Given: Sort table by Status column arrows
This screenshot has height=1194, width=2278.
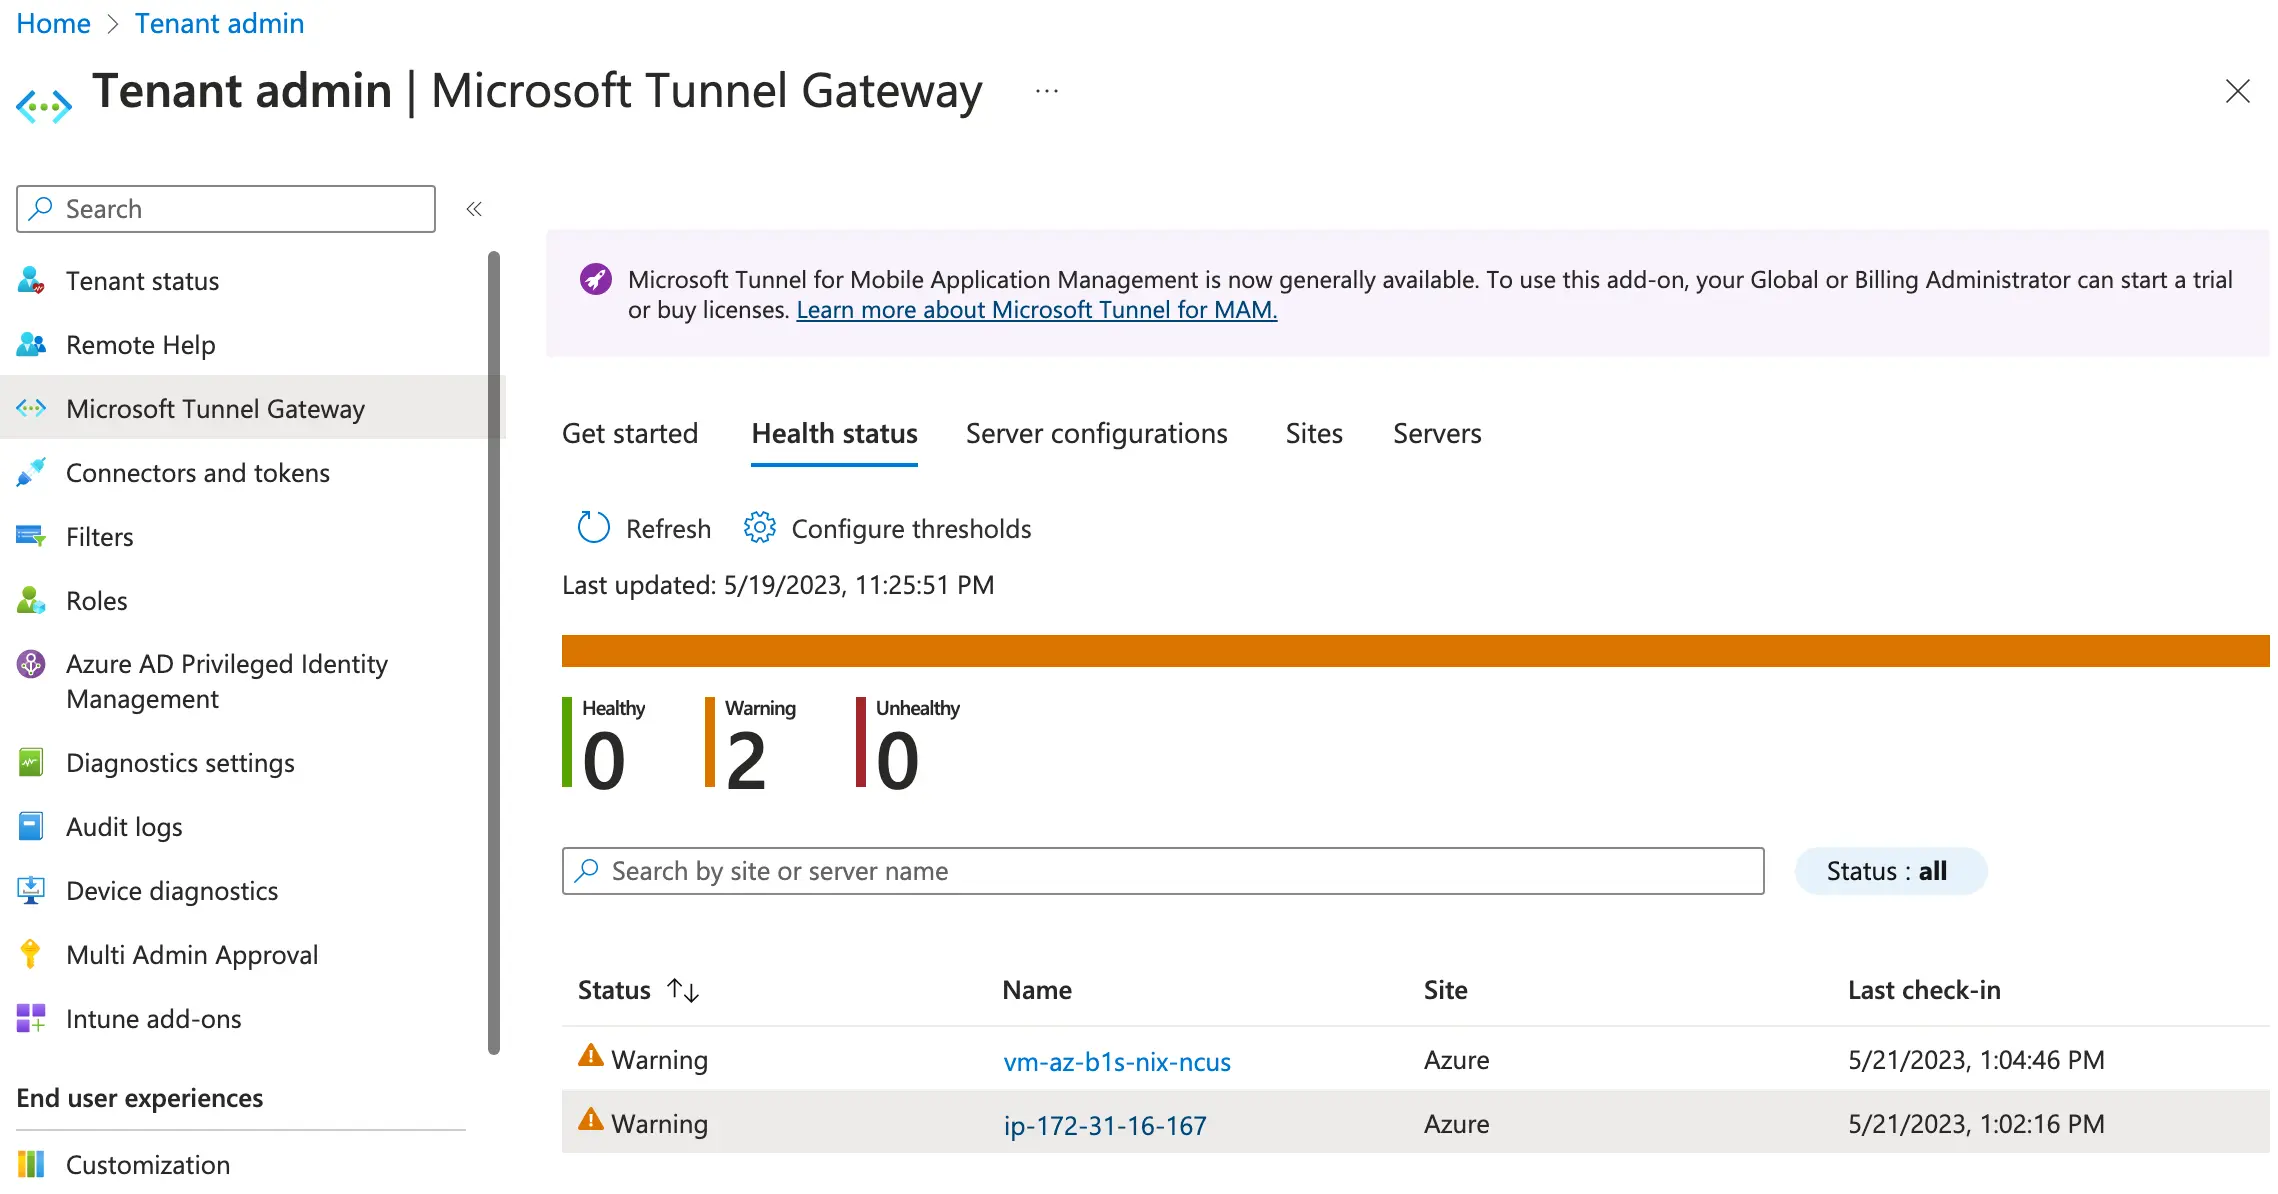Looking at the screenshot, I should point(683,990).
